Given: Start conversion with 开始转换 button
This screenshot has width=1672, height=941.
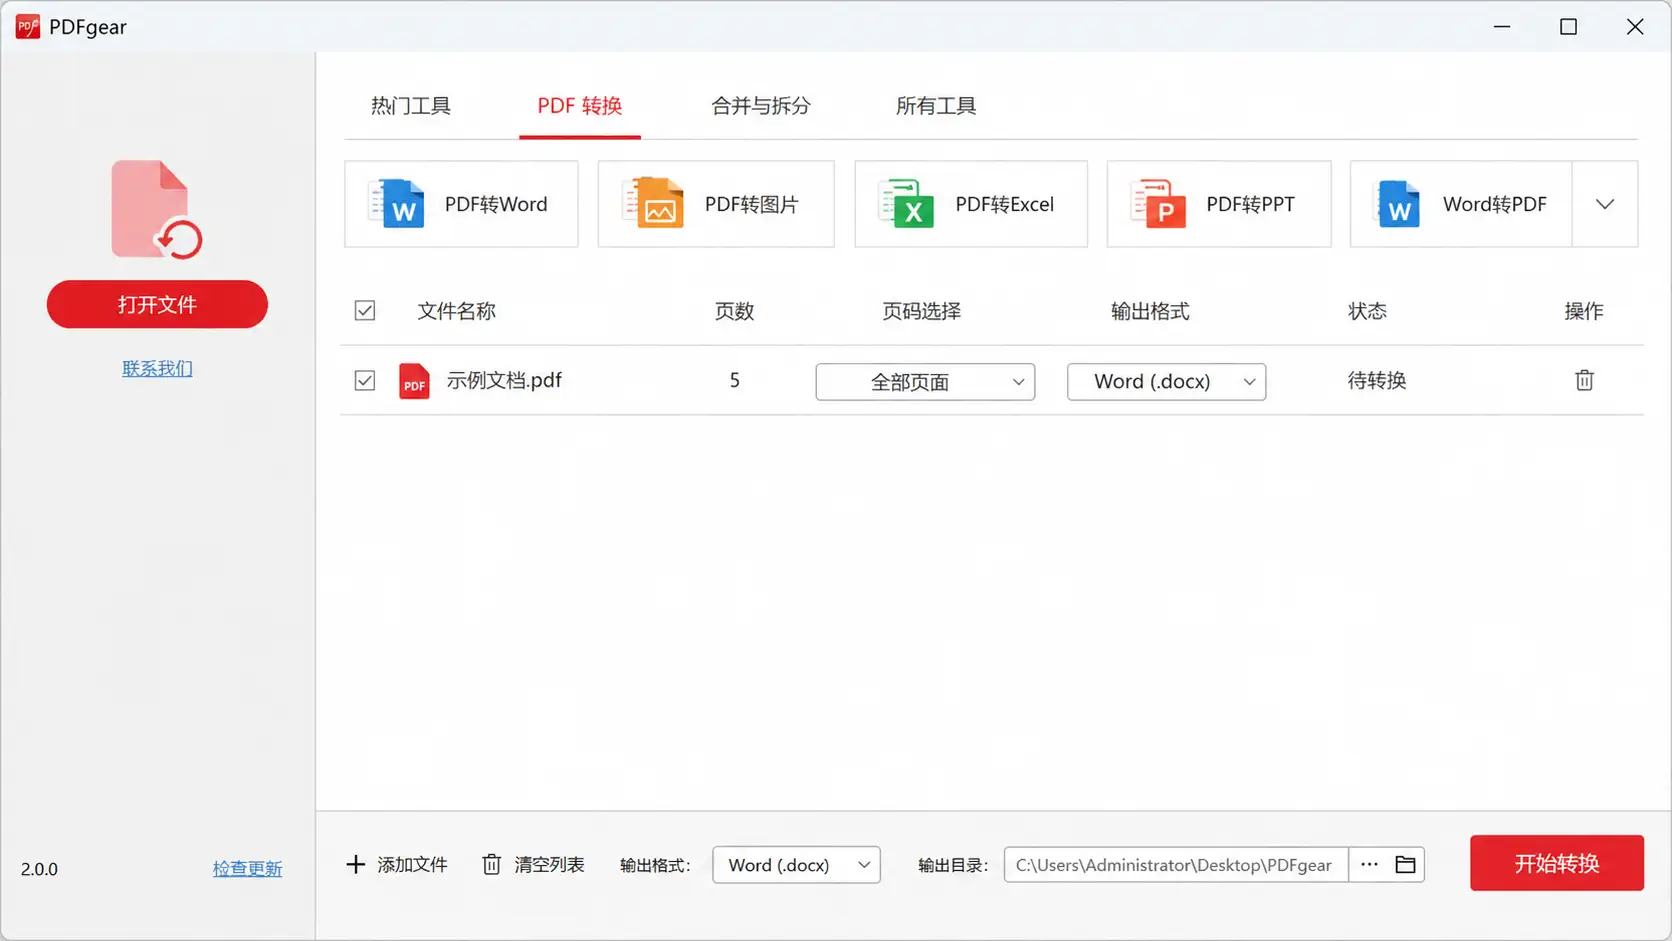Looking at the screenshot, I should coord(1557,863).
